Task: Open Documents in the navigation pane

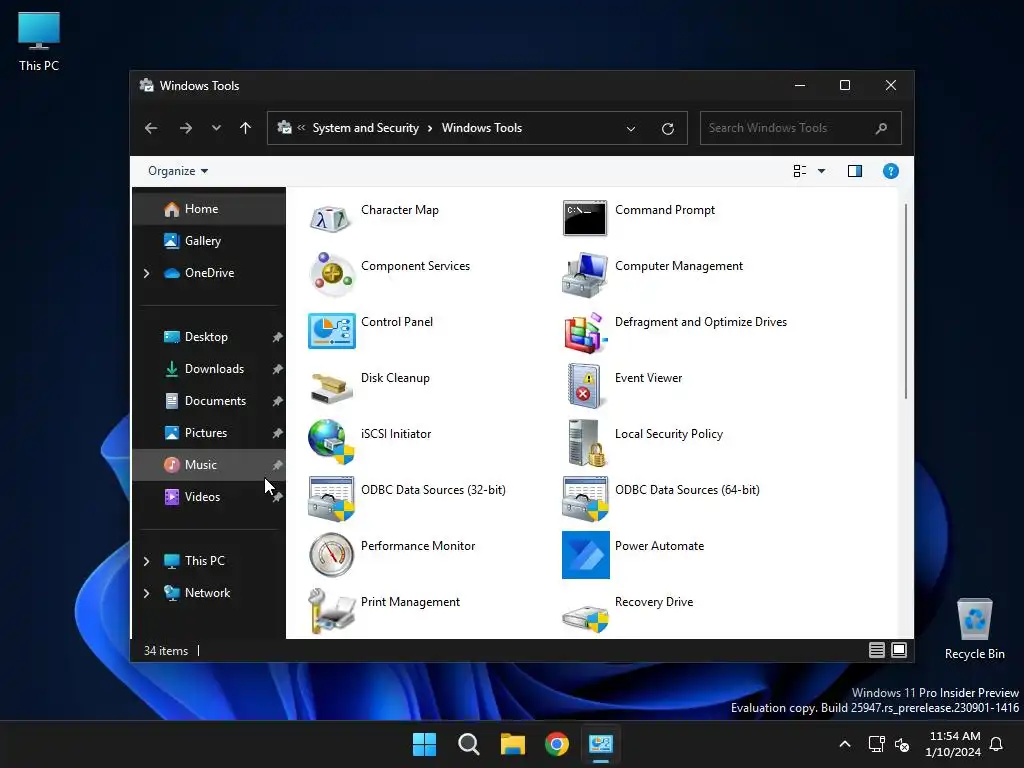Action: click(208, 401)
